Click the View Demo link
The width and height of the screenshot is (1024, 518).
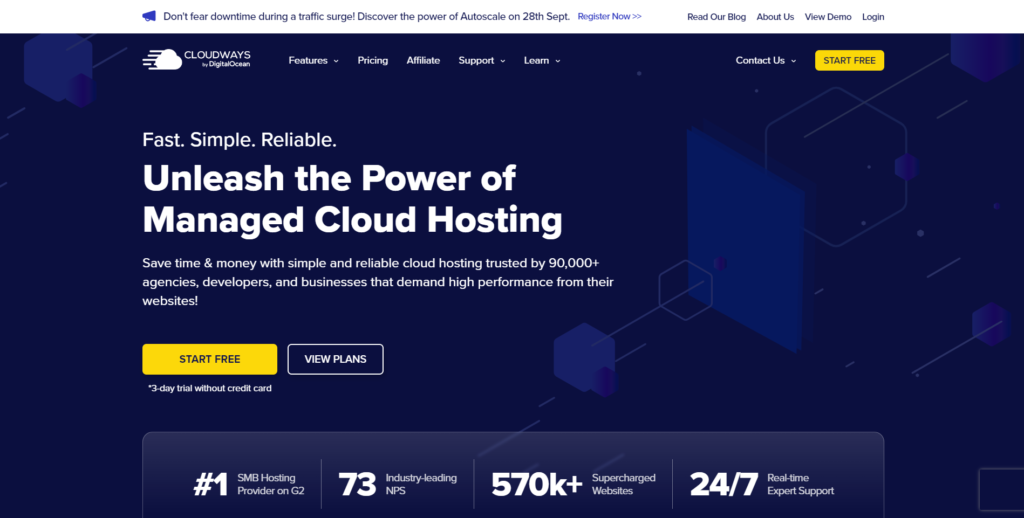[x=828, y=17]
